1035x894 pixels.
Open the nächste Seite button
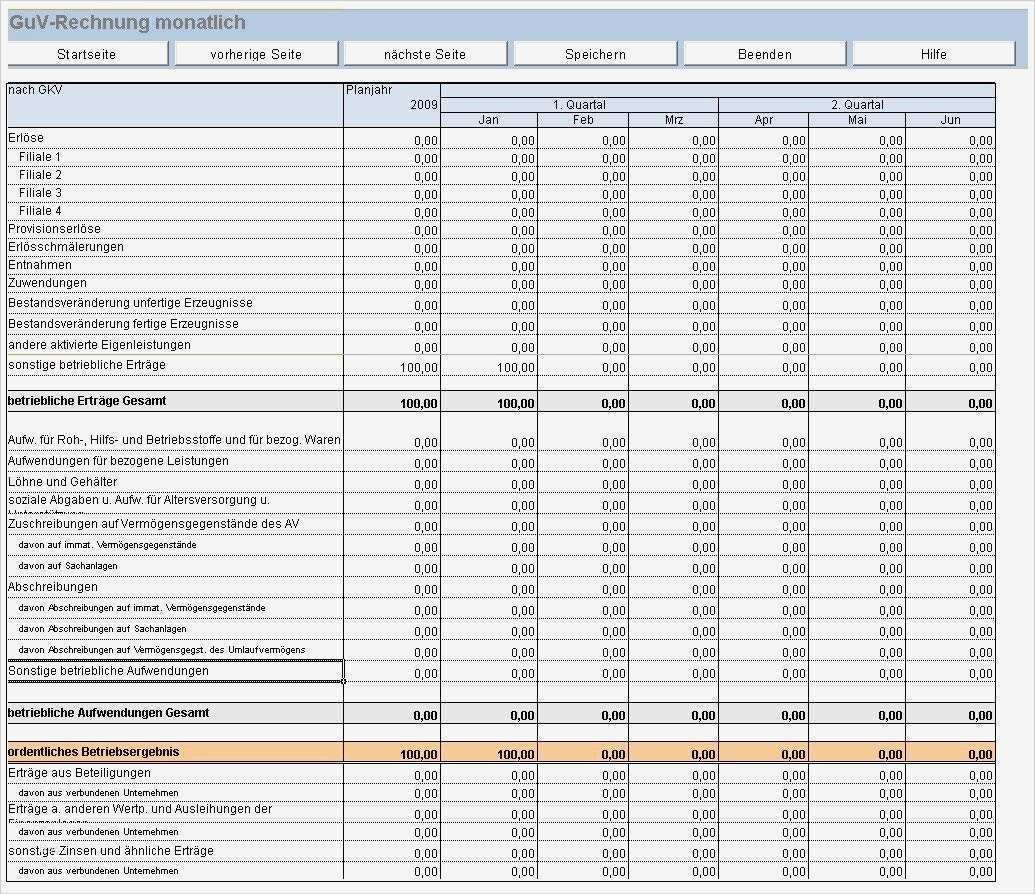425,54
